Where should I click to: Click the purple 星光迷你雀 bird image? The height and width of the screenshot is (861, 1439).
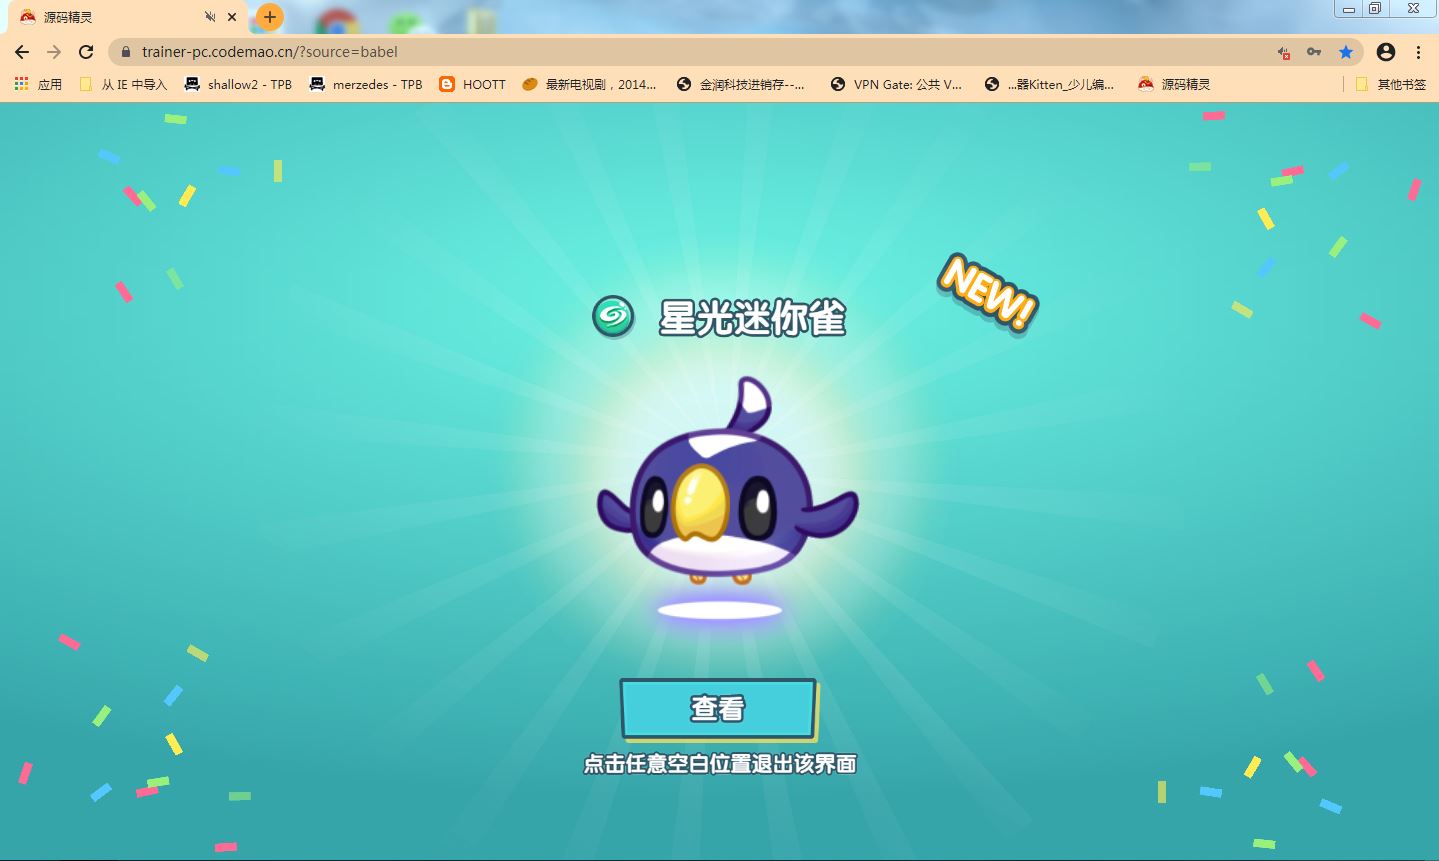click(727, 482)
